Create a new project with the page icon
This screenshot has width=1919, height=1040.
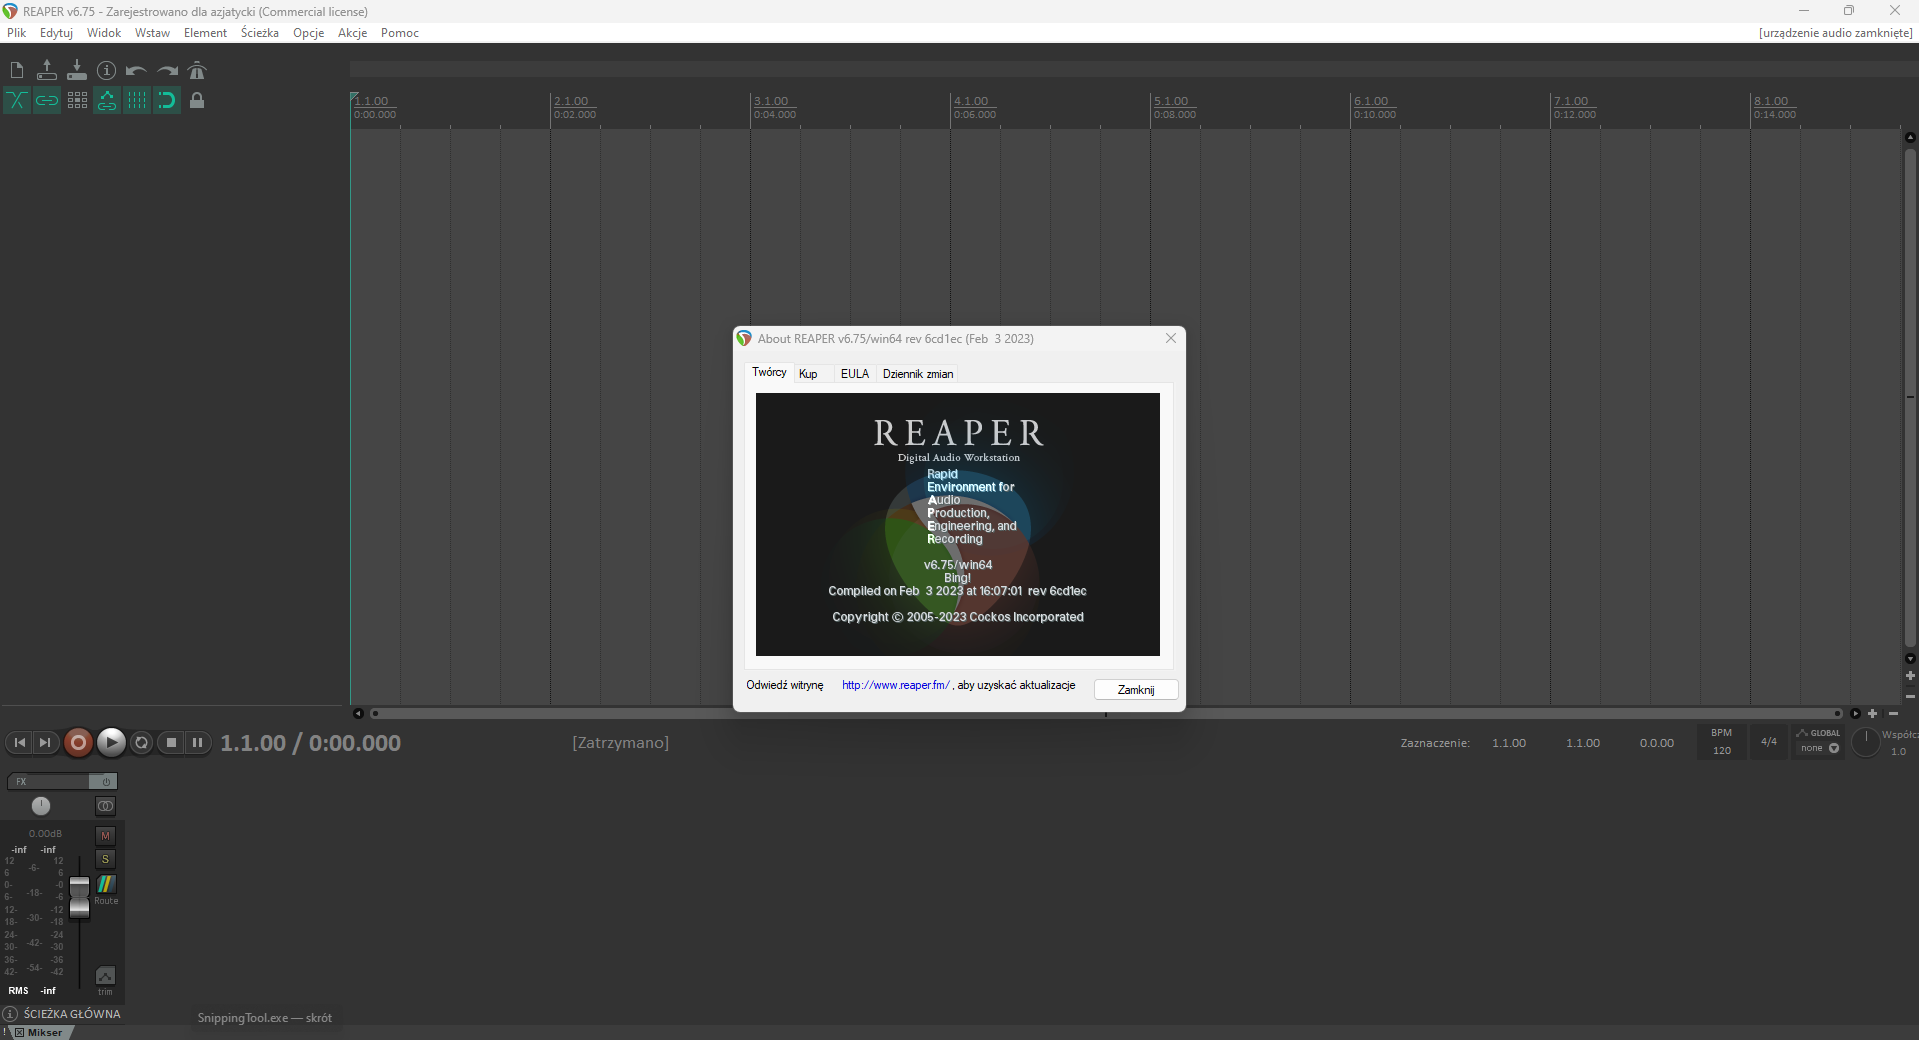pyautogui.click(x=17, y=70)
